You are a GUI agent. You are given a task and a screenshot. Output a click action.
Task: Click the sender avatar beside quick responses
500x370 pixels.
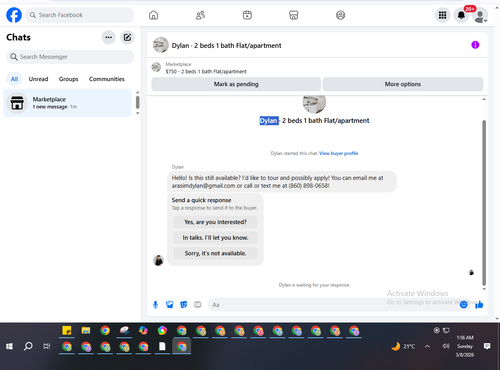pos(158,260)
